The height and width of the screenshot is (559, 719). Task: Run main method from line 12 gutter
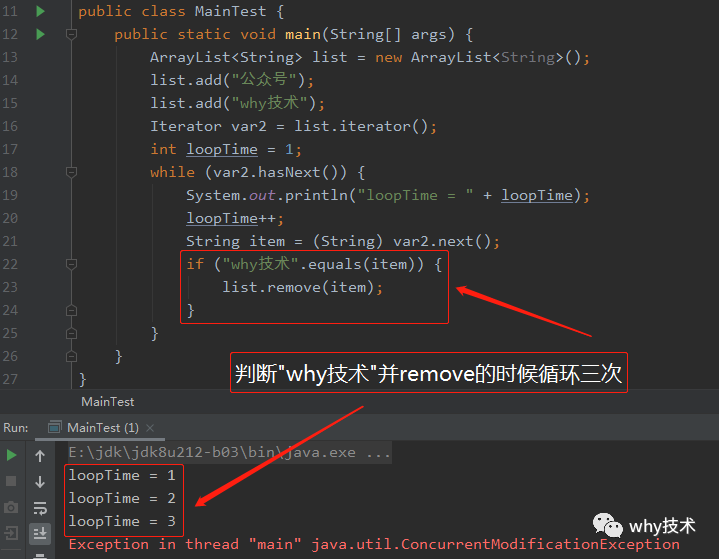40,34
